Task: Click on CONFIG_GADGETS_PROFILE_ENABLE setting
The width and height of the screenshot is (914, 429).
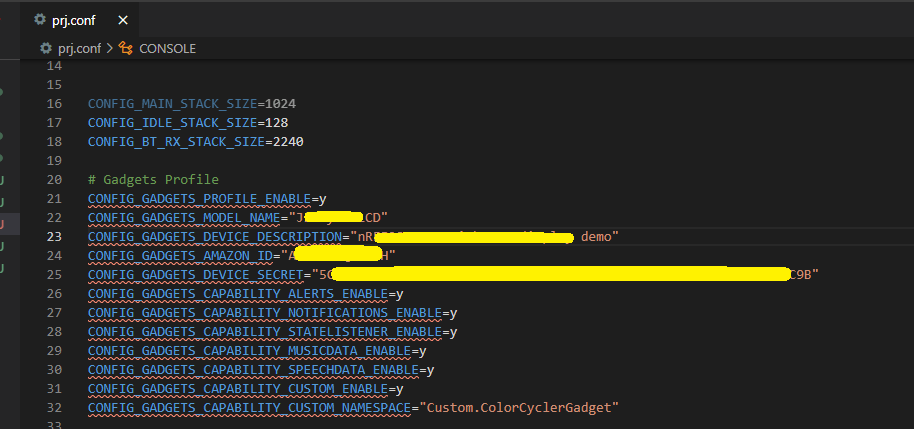Action: coord(200,199)
